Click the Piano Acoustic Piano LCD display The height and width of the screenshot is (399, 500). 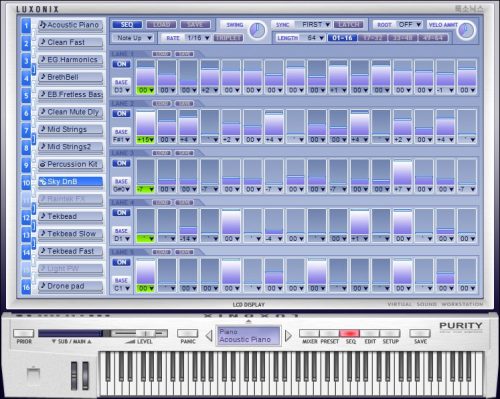coord(248,336)
